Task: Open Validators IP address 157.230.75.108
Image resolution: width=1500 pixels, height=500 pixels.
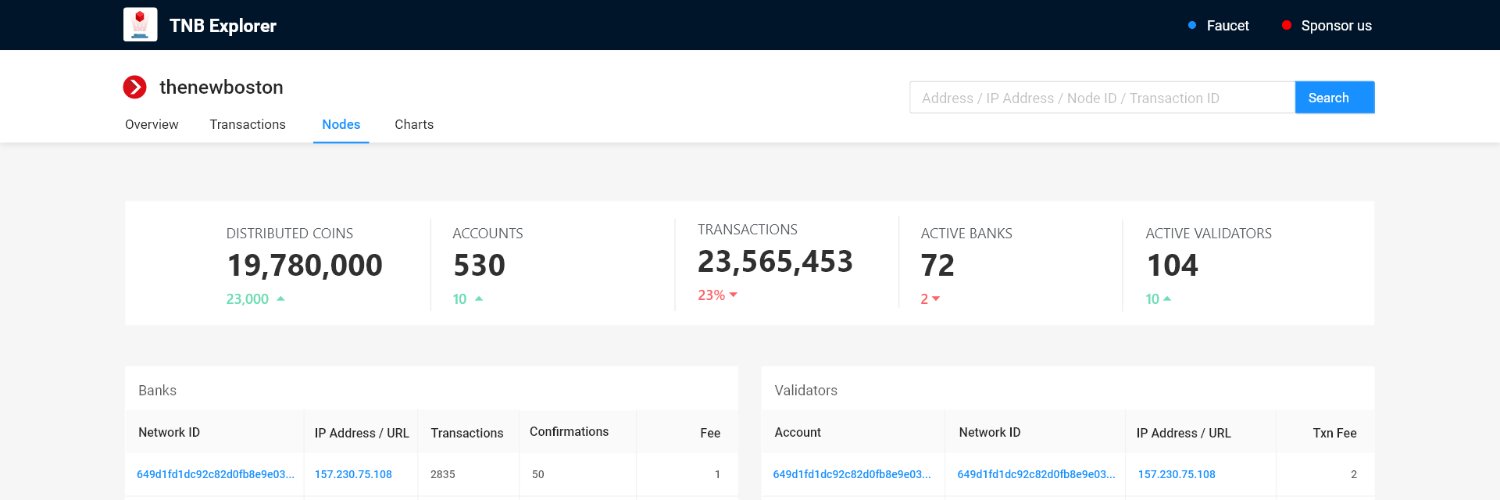Action: [1176, 474]
